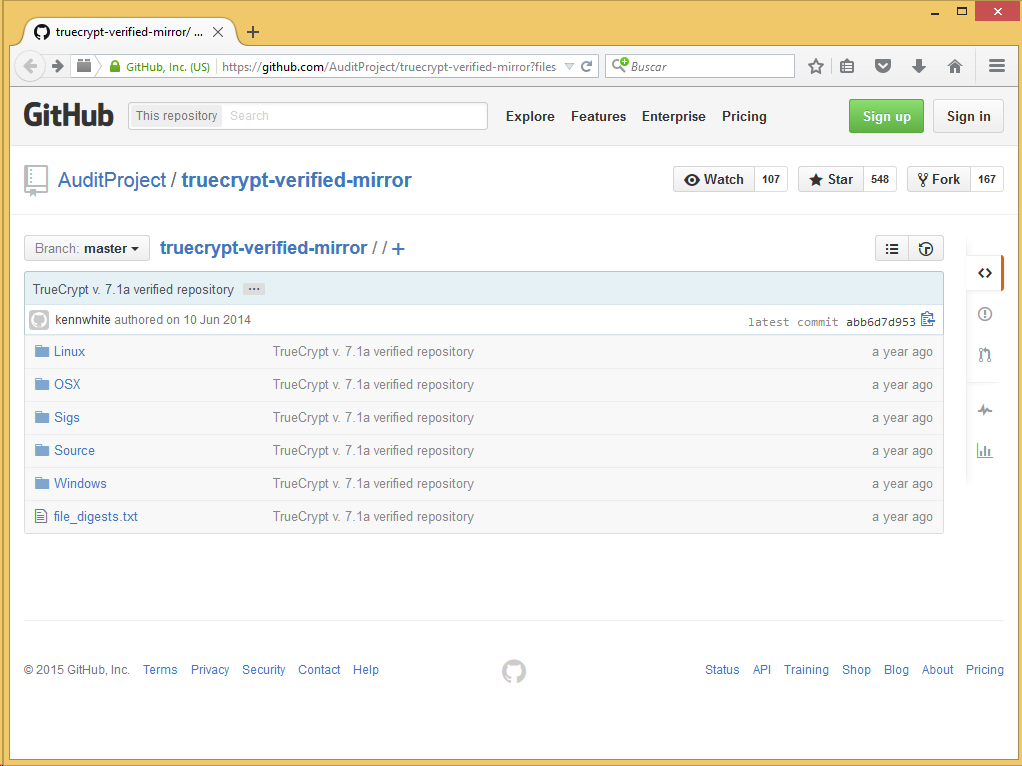Open the Code tab icon in sidebar
This screenshot has height=766, width=1022.
pos(985,273)
